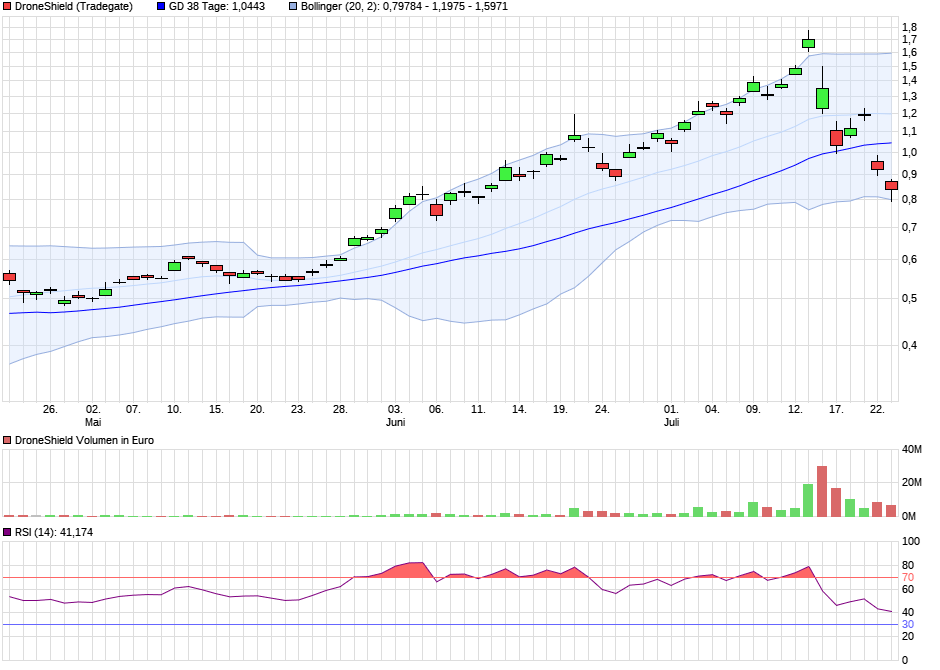940x670 pixels.
Task: Click the highest green candlestick above 1,7
Action: tap(808, 43)
